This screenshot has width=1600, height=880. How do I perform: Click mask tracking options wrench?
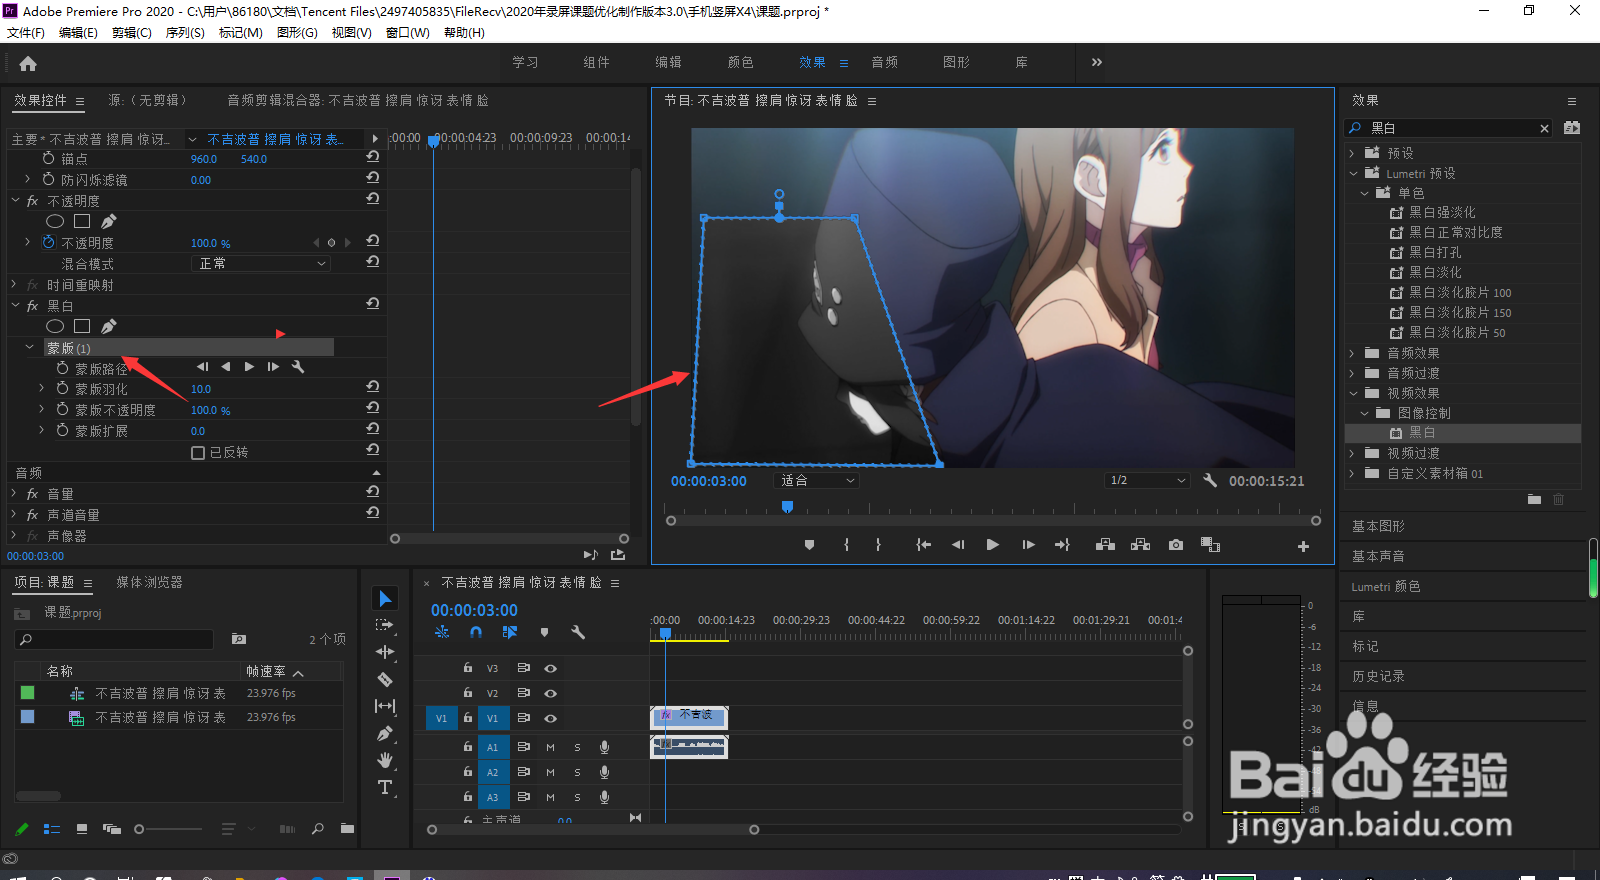(297, 367)
